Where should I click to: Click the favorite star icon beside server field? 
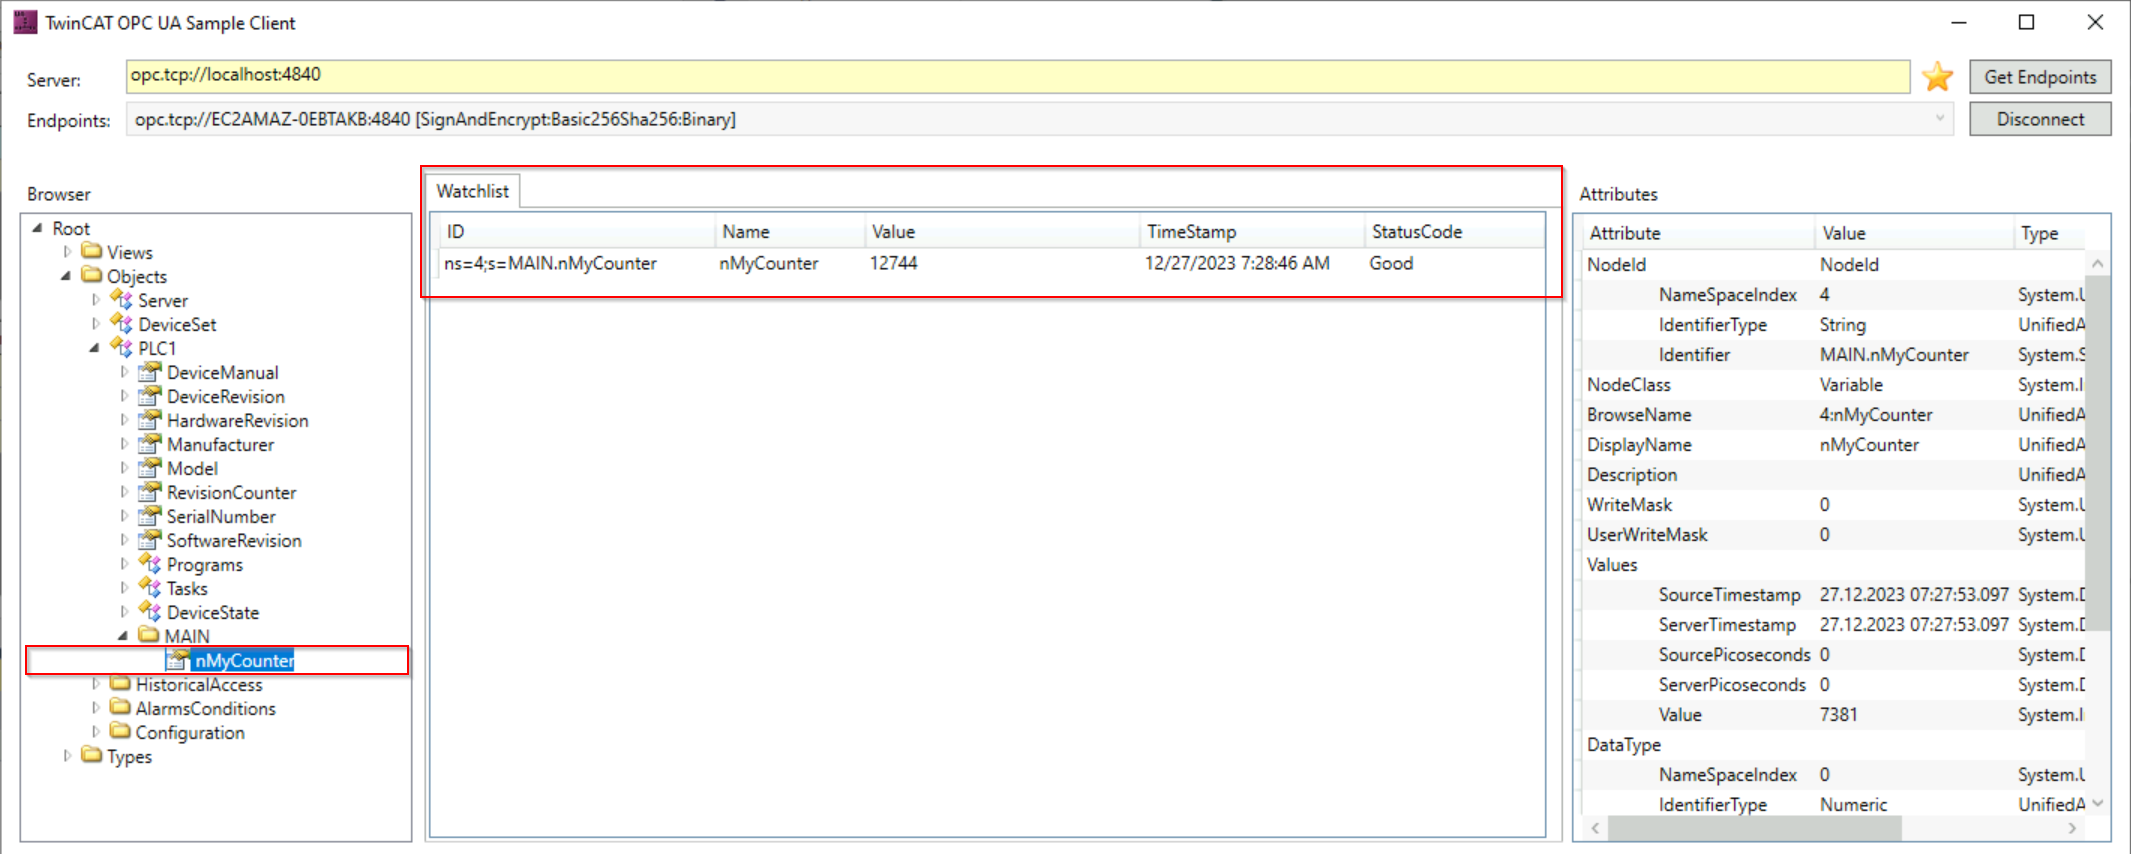pyautogui.click(x=1937, y=77)
